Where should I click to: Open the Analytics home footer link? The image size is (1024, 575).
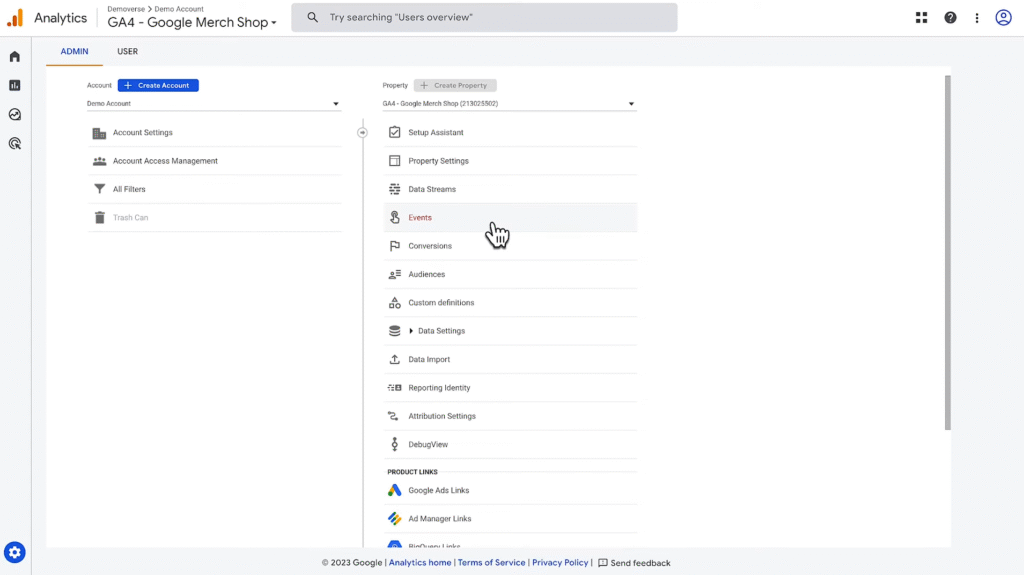click(x=420, y=563)
